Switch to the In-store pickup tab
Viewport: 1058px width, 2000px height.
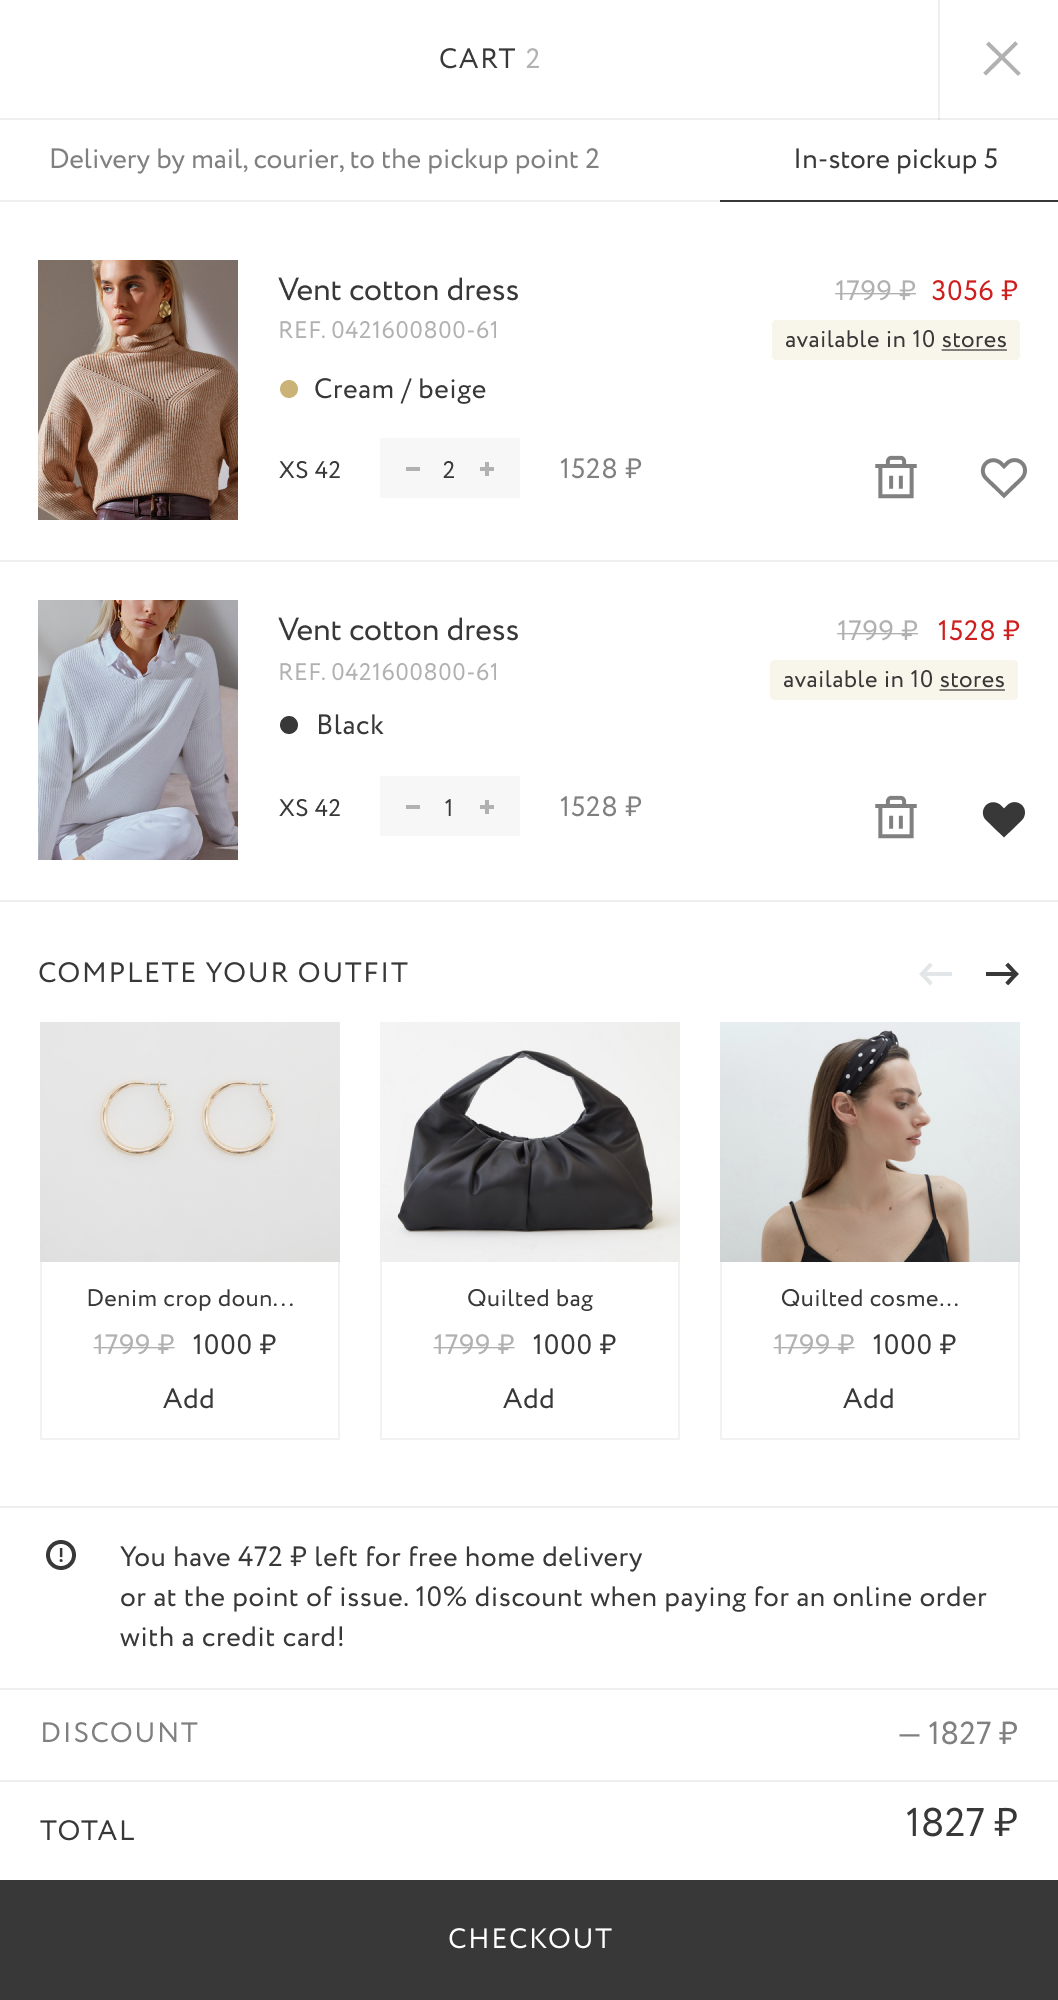click(894, 159)
